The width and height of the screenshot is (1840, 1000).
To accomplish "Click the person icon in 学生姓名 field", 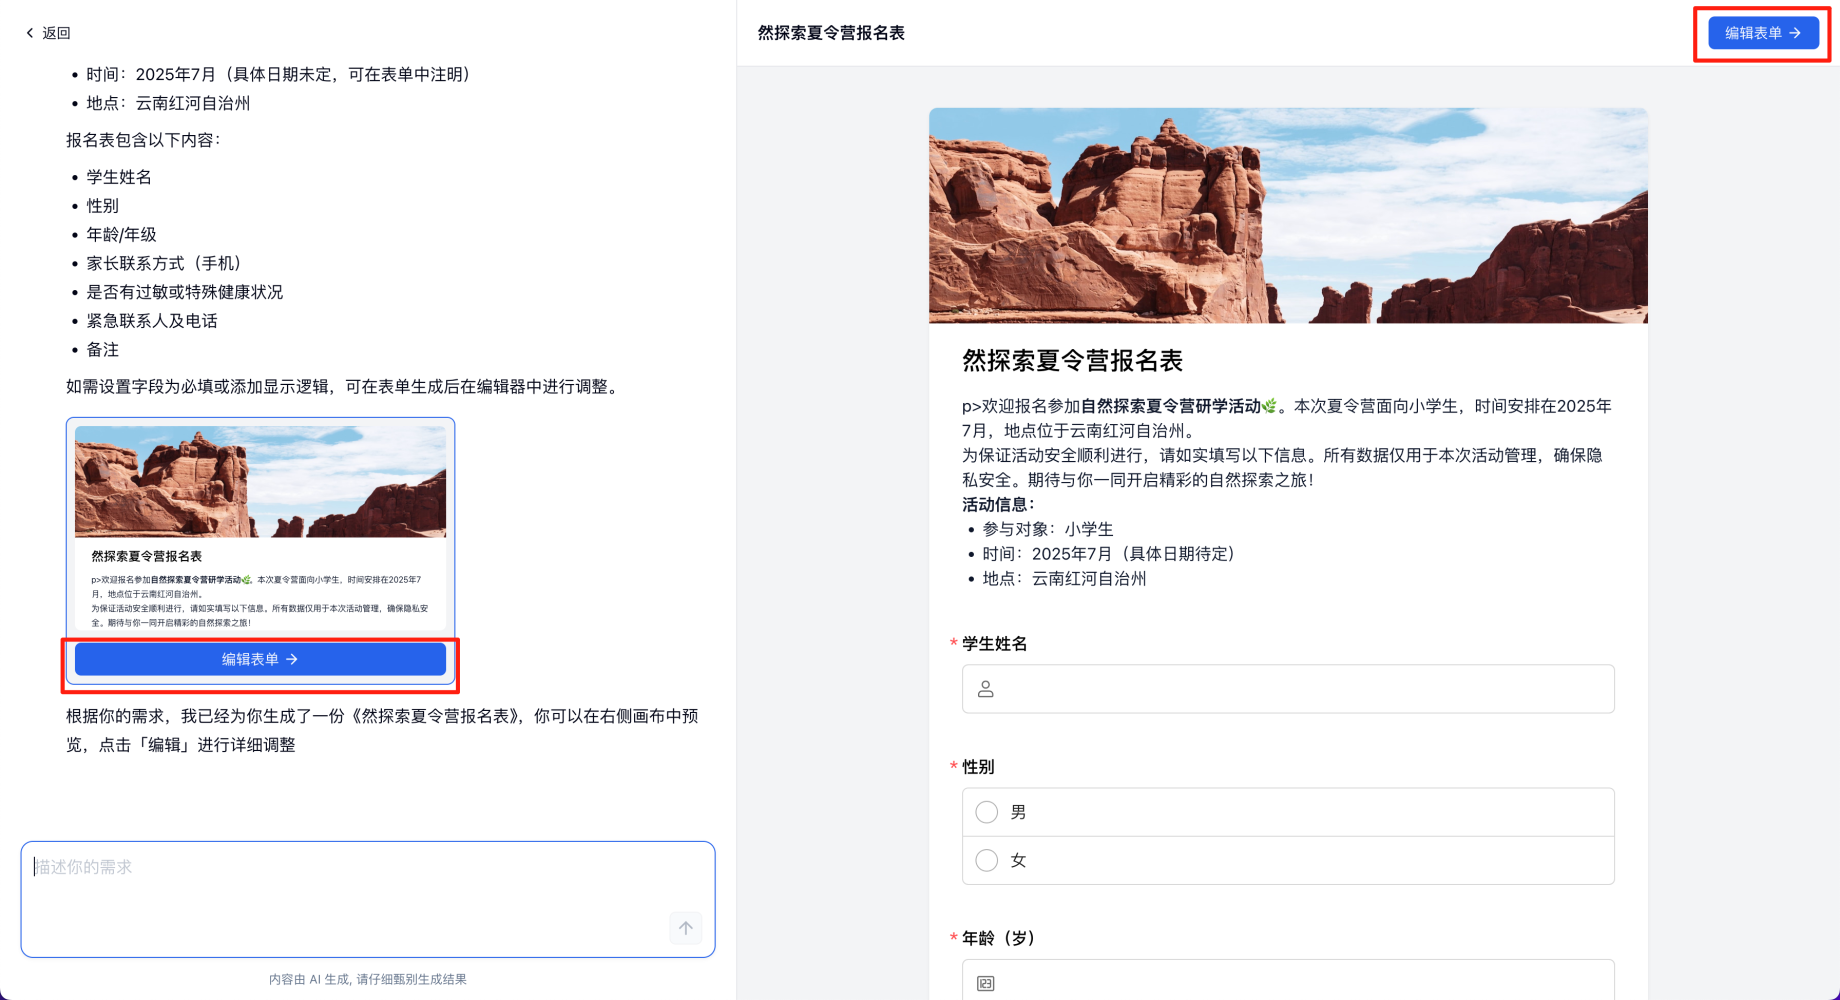I will [x=986, y=689].
